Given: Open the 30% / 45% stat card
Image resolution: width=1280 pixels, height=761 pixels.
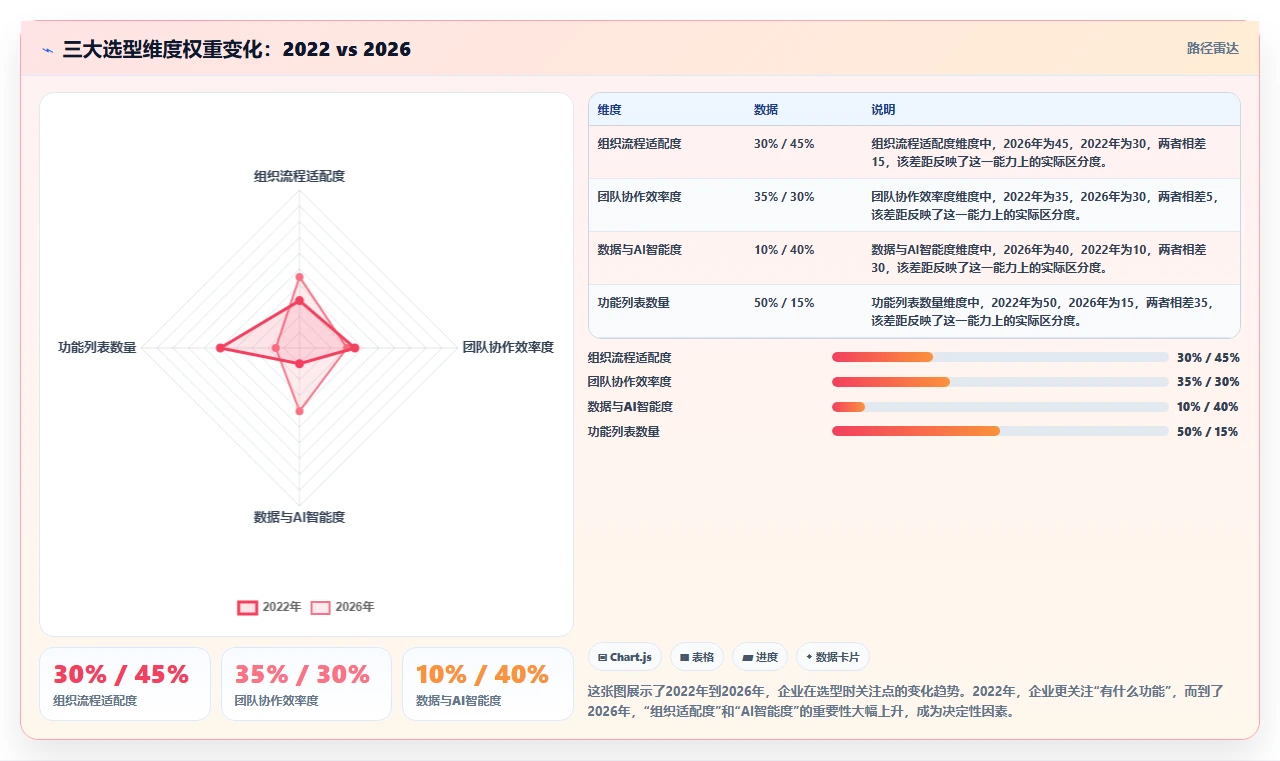Looking at the screenshot, I should (125, 684).
